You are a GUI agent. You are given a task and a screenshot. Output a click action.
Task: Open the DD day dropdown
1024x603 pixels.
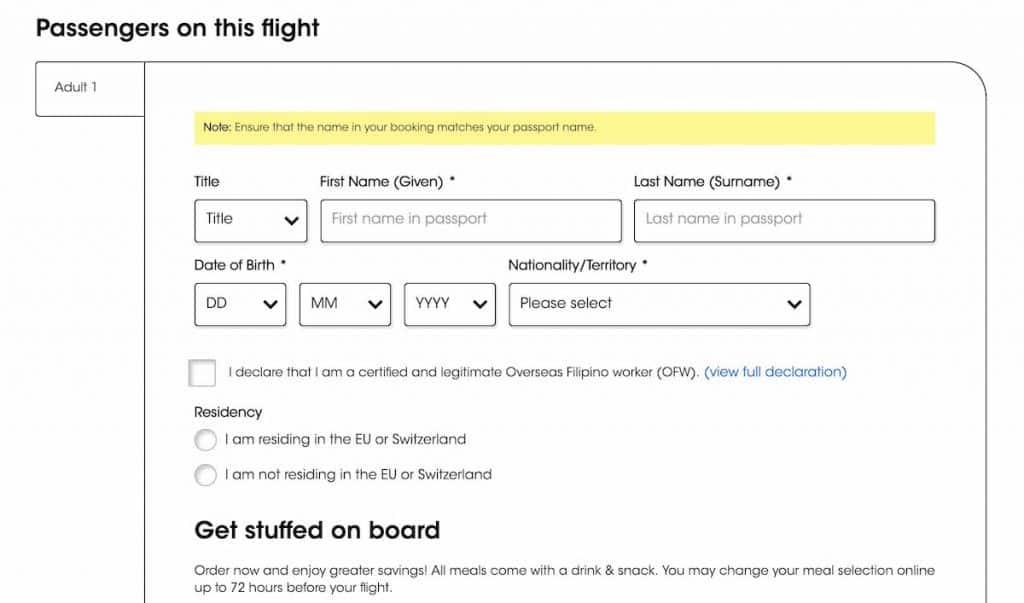pyautogui.click(x=240, y=304)
